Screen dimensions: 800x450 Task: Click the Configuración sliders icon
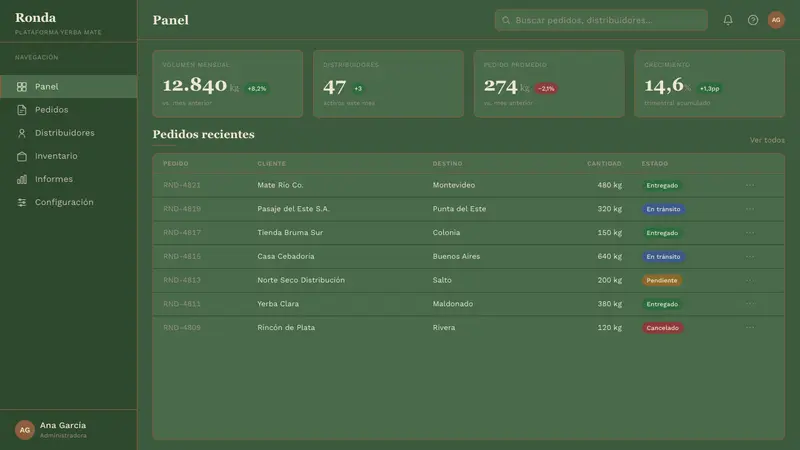(21, 203)
